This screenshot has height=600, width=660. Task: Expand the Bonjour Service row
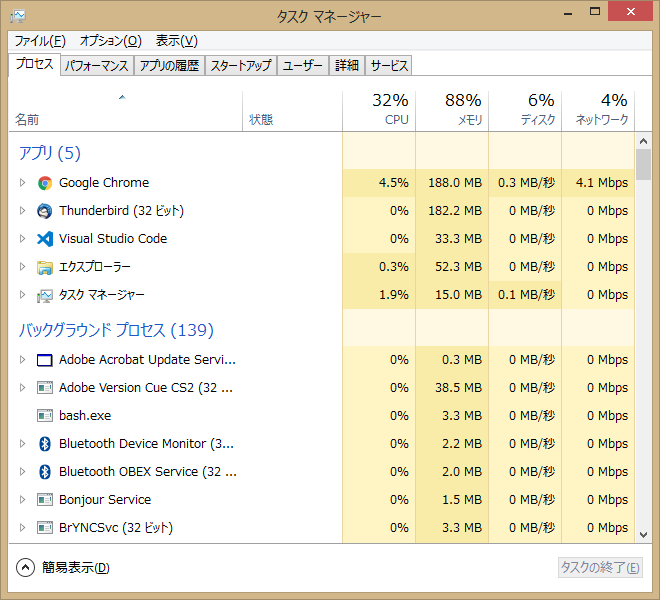[x=22, y=500]
